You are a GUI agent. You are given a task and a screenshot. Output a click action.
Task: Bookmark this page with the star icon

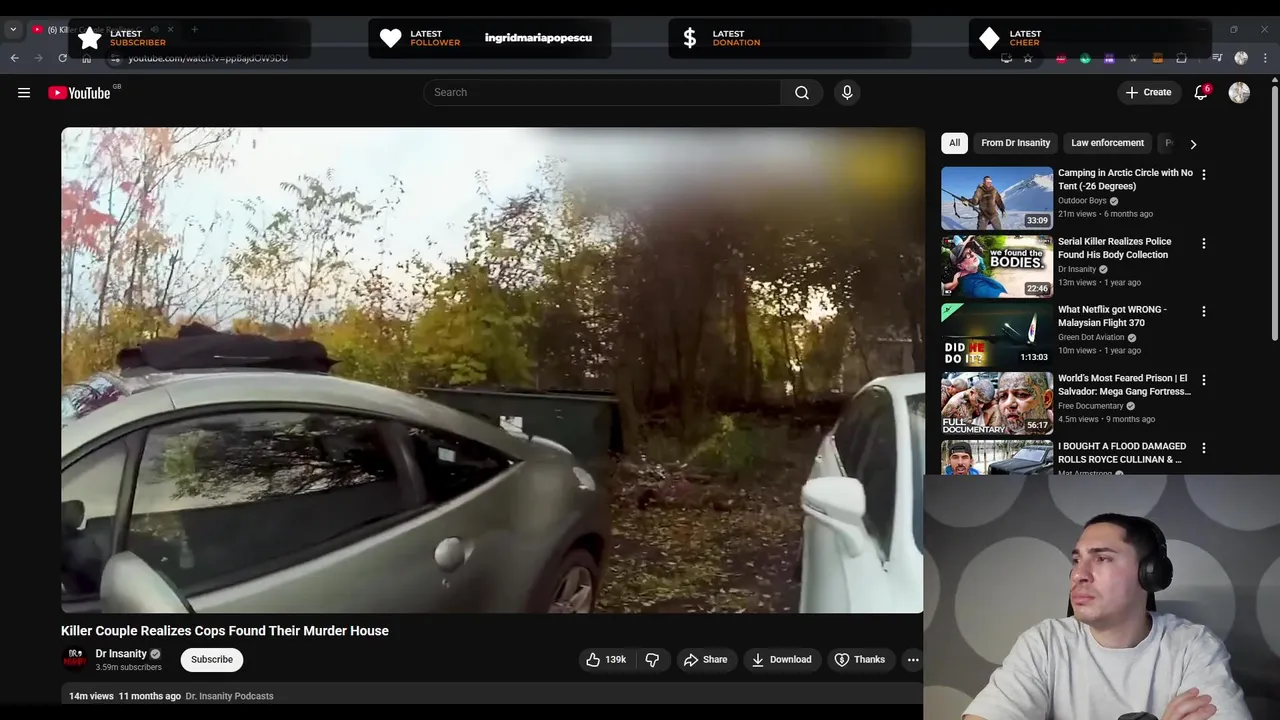[1028, 58]
